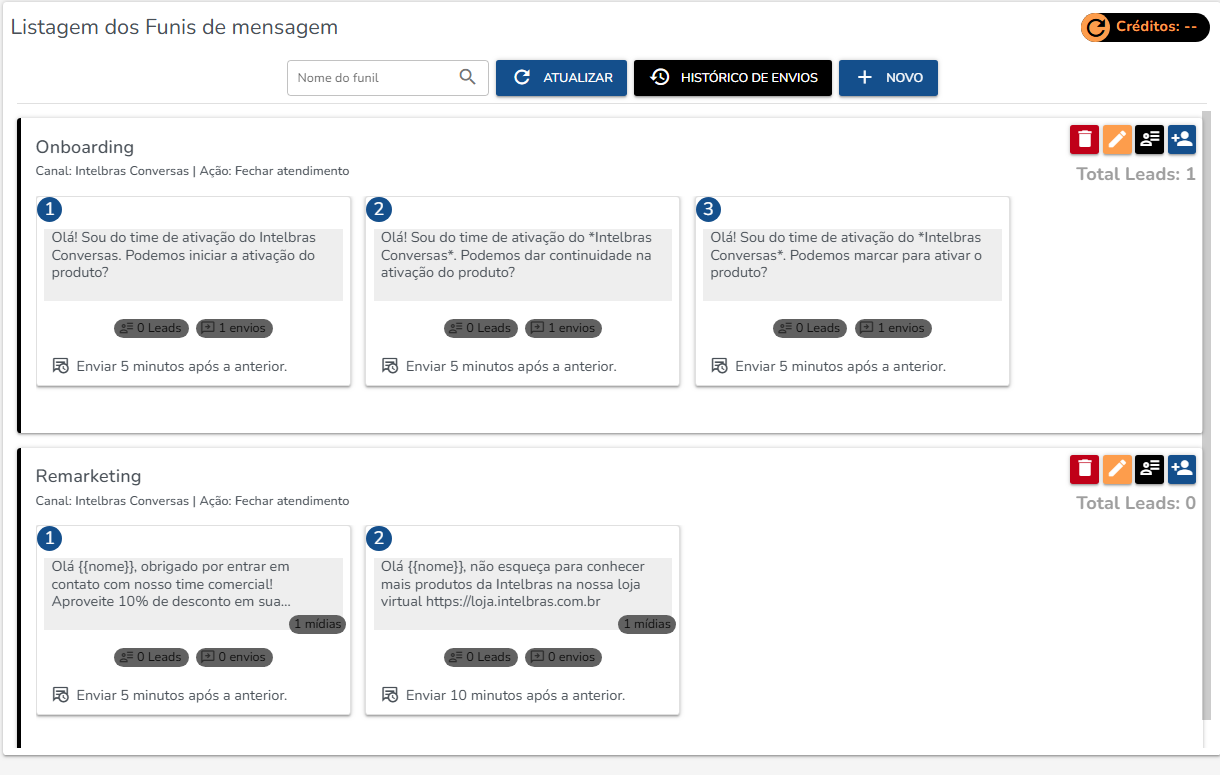This screenshot has width=1220, height=775.
Task: Click the 1 envios chip on Onboarding step 1
Action: pyautogui.click(x=235, y=328)
